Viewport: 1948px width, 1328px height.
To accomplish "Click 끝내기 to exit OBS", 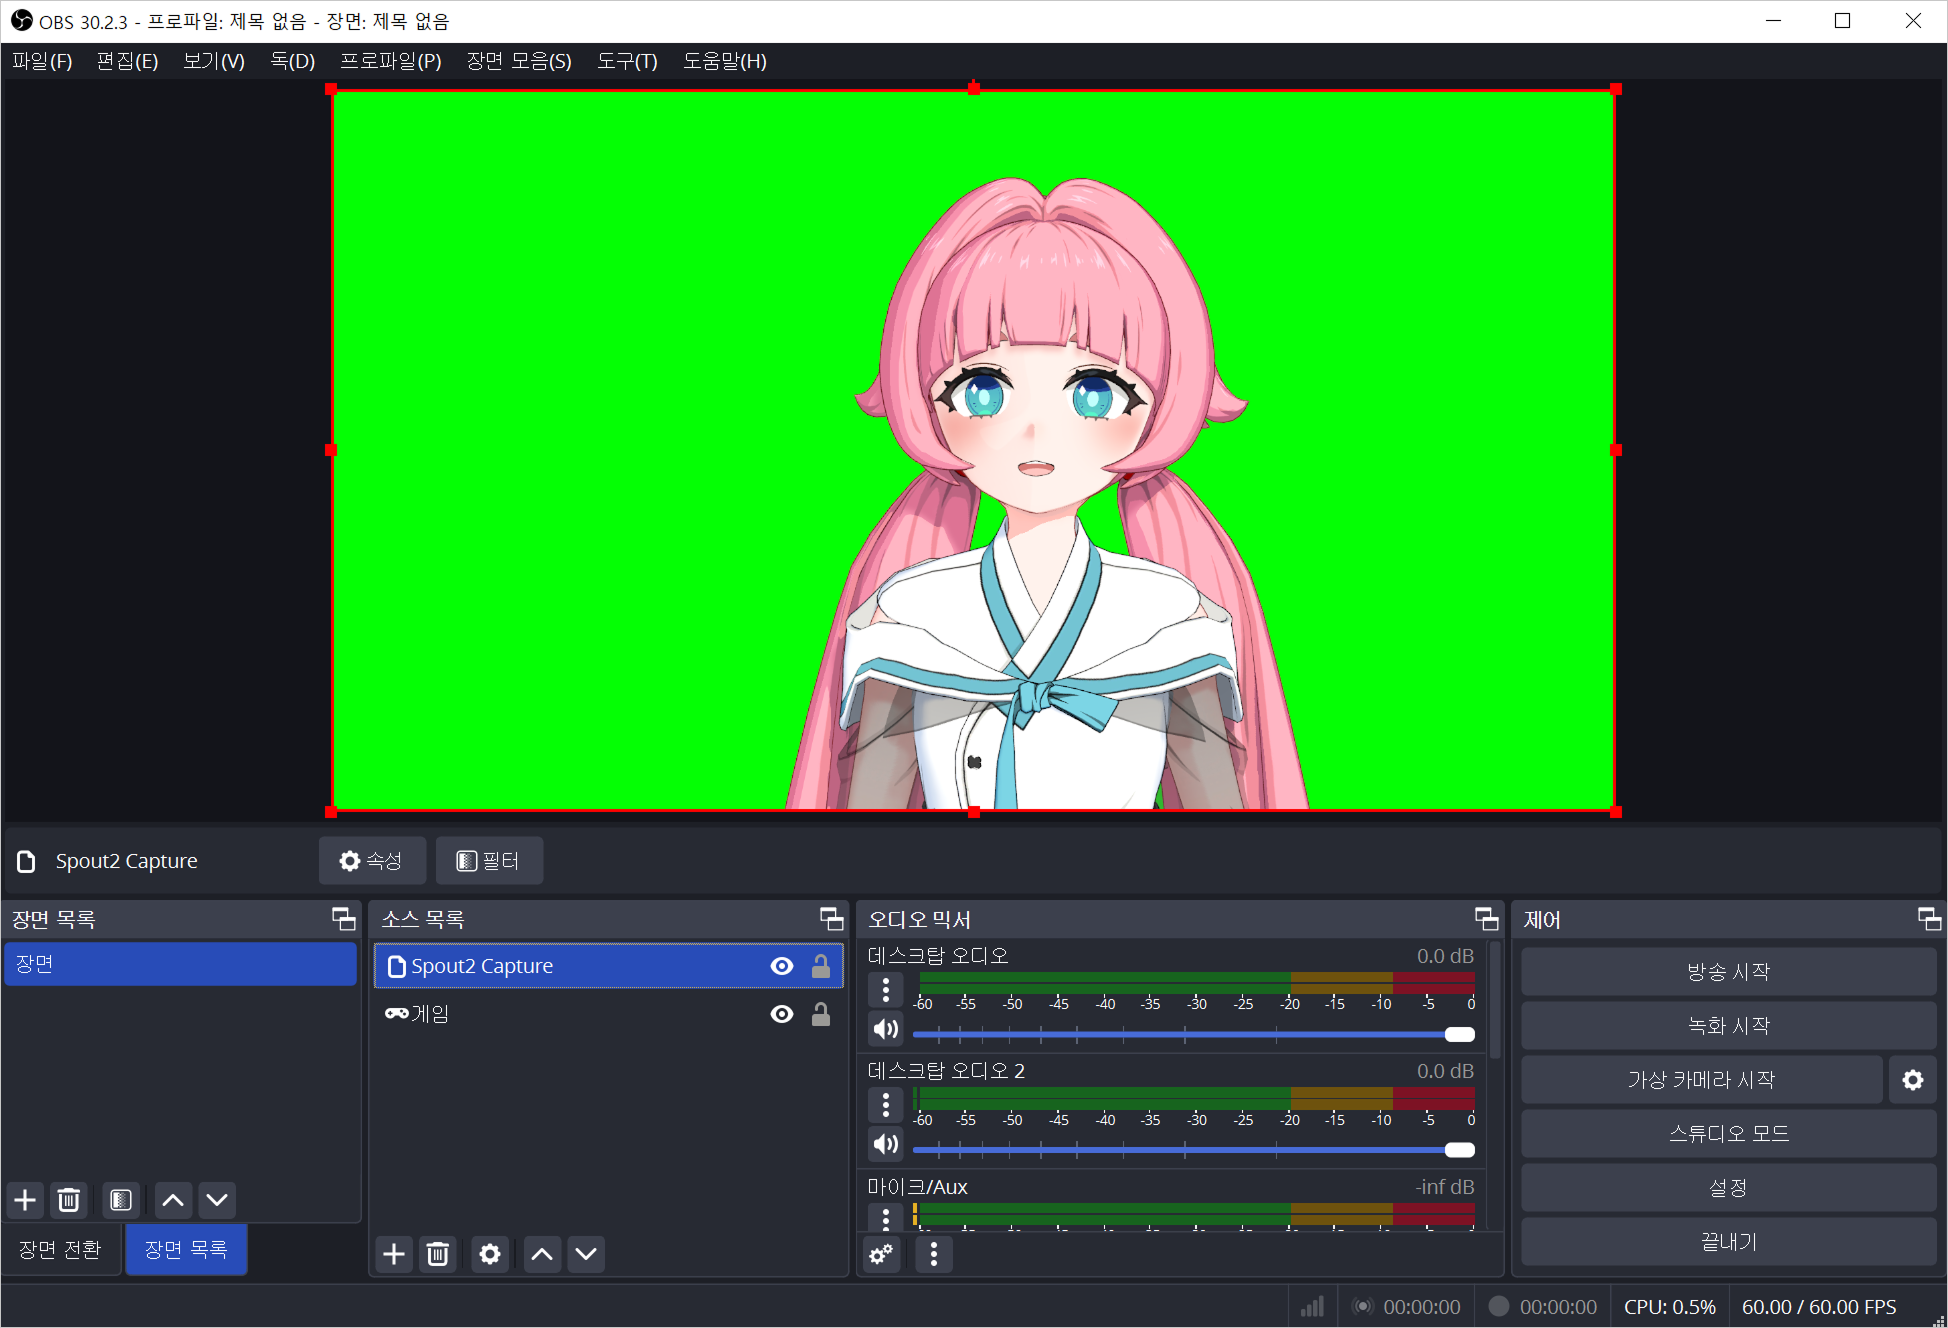I will pos(1728,1241).
